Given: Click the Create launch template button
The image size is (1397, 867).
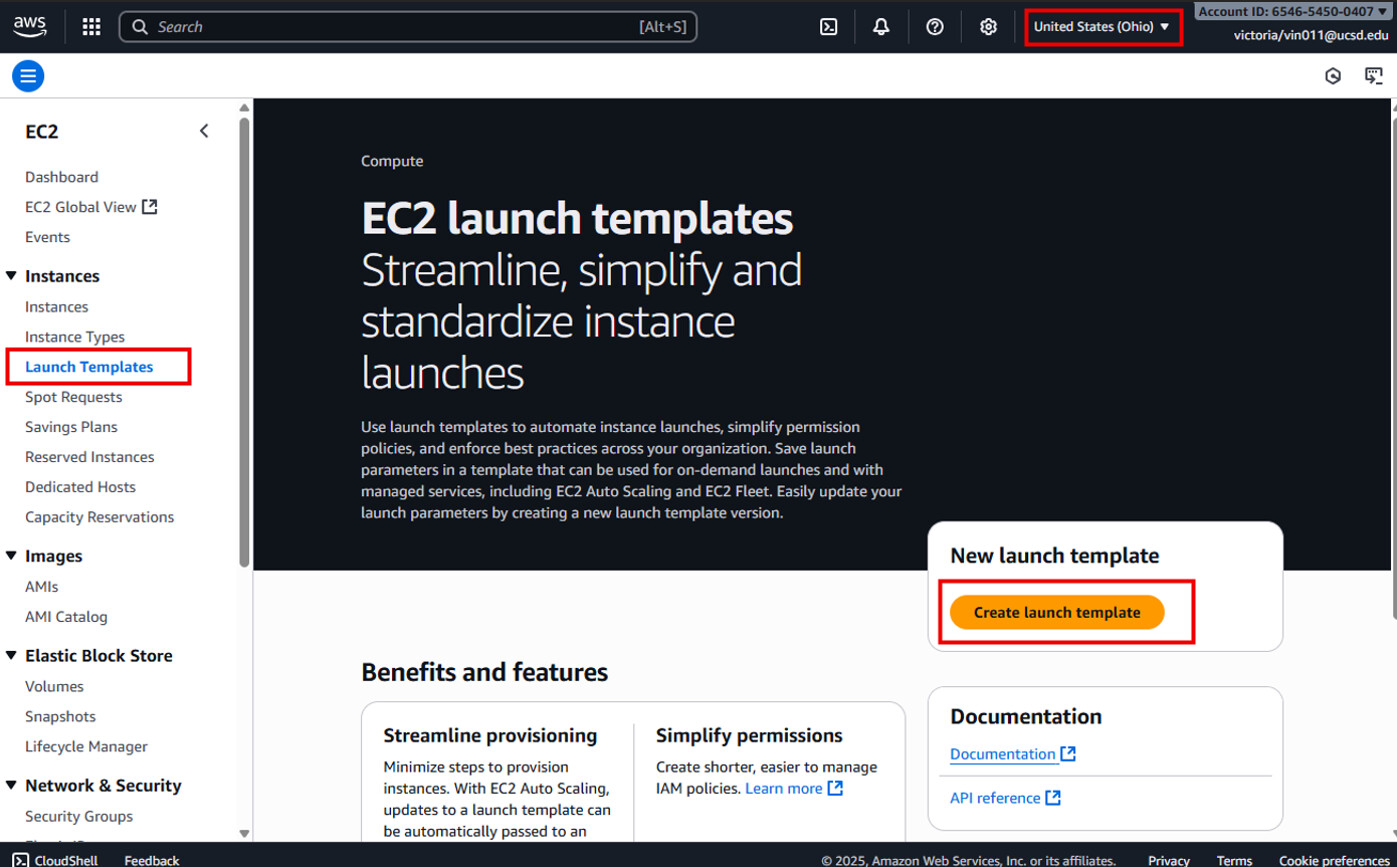Looking at the screenshot, I should pos(1057,612).
